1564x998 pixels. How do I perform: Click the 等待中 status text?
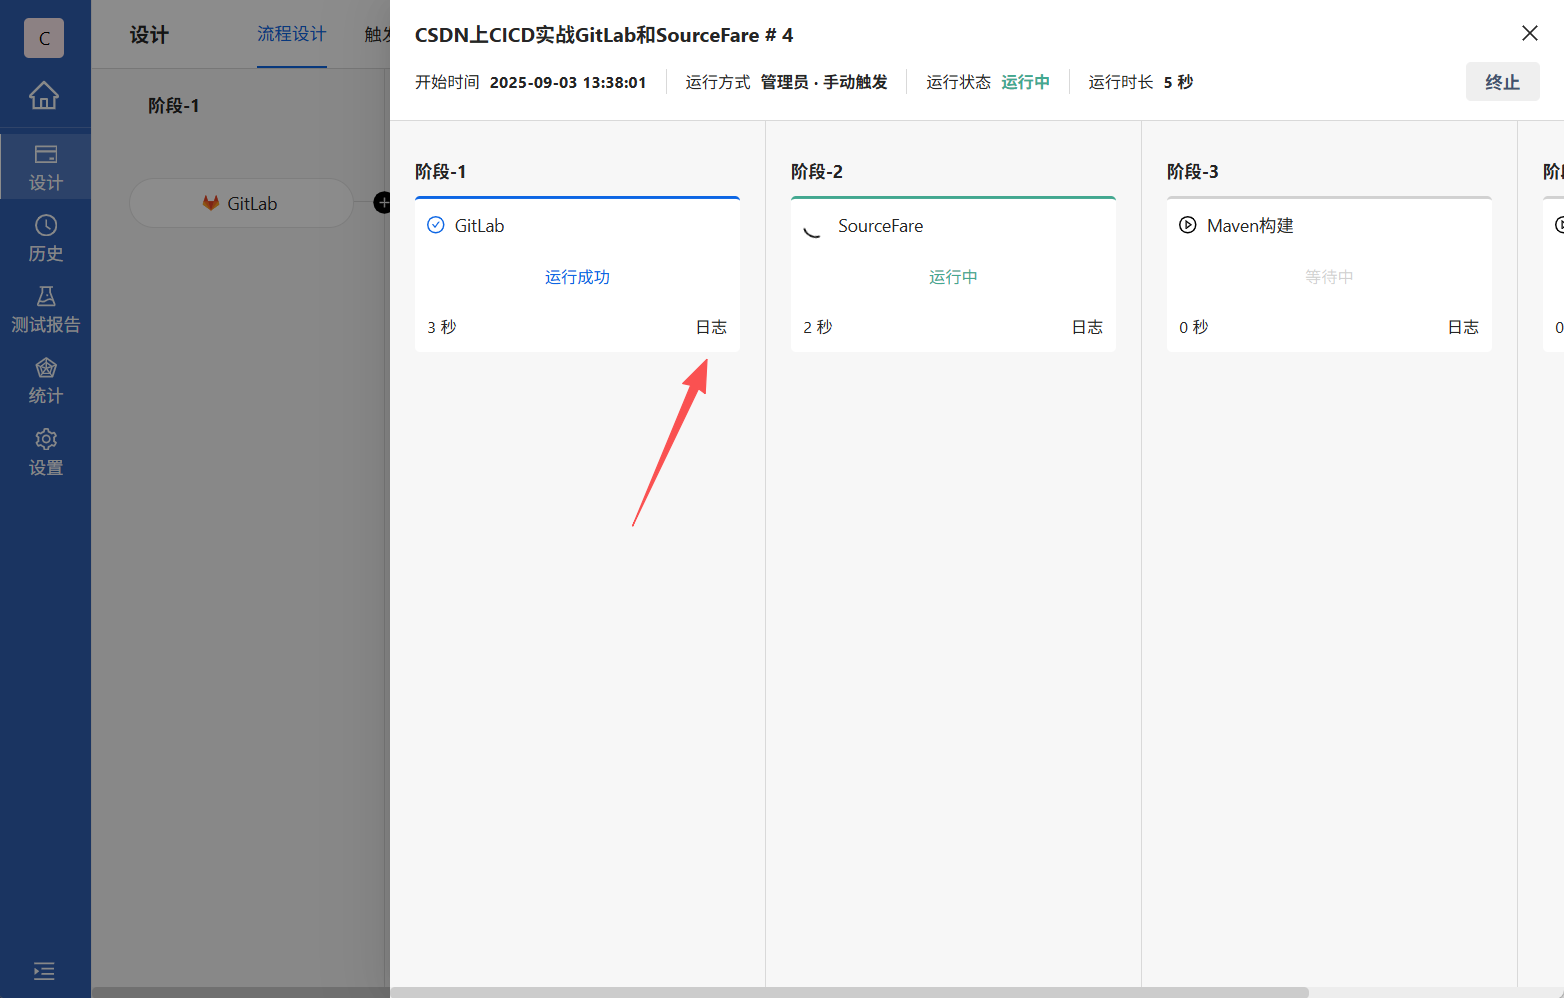point(1329,277)
